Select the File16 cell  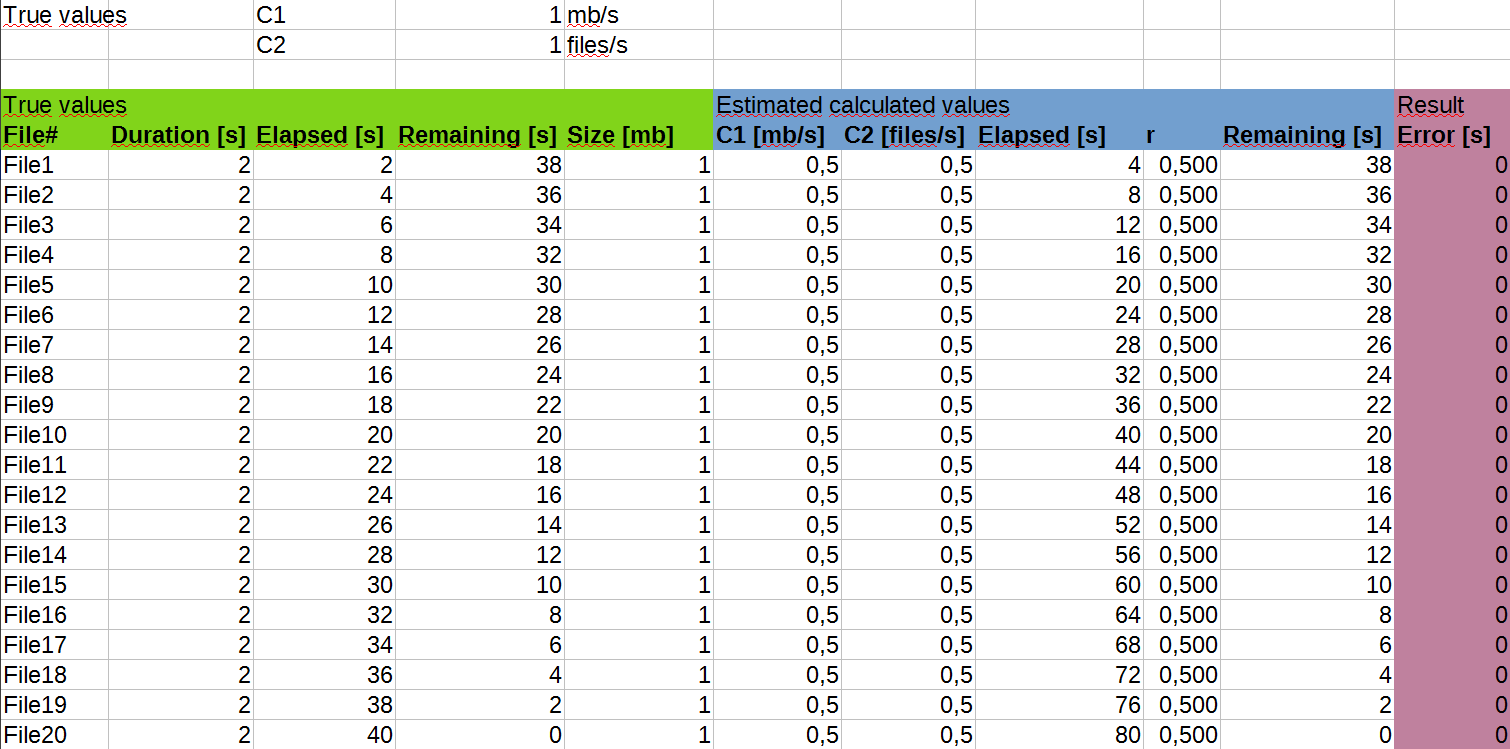(x=55, y=615)
